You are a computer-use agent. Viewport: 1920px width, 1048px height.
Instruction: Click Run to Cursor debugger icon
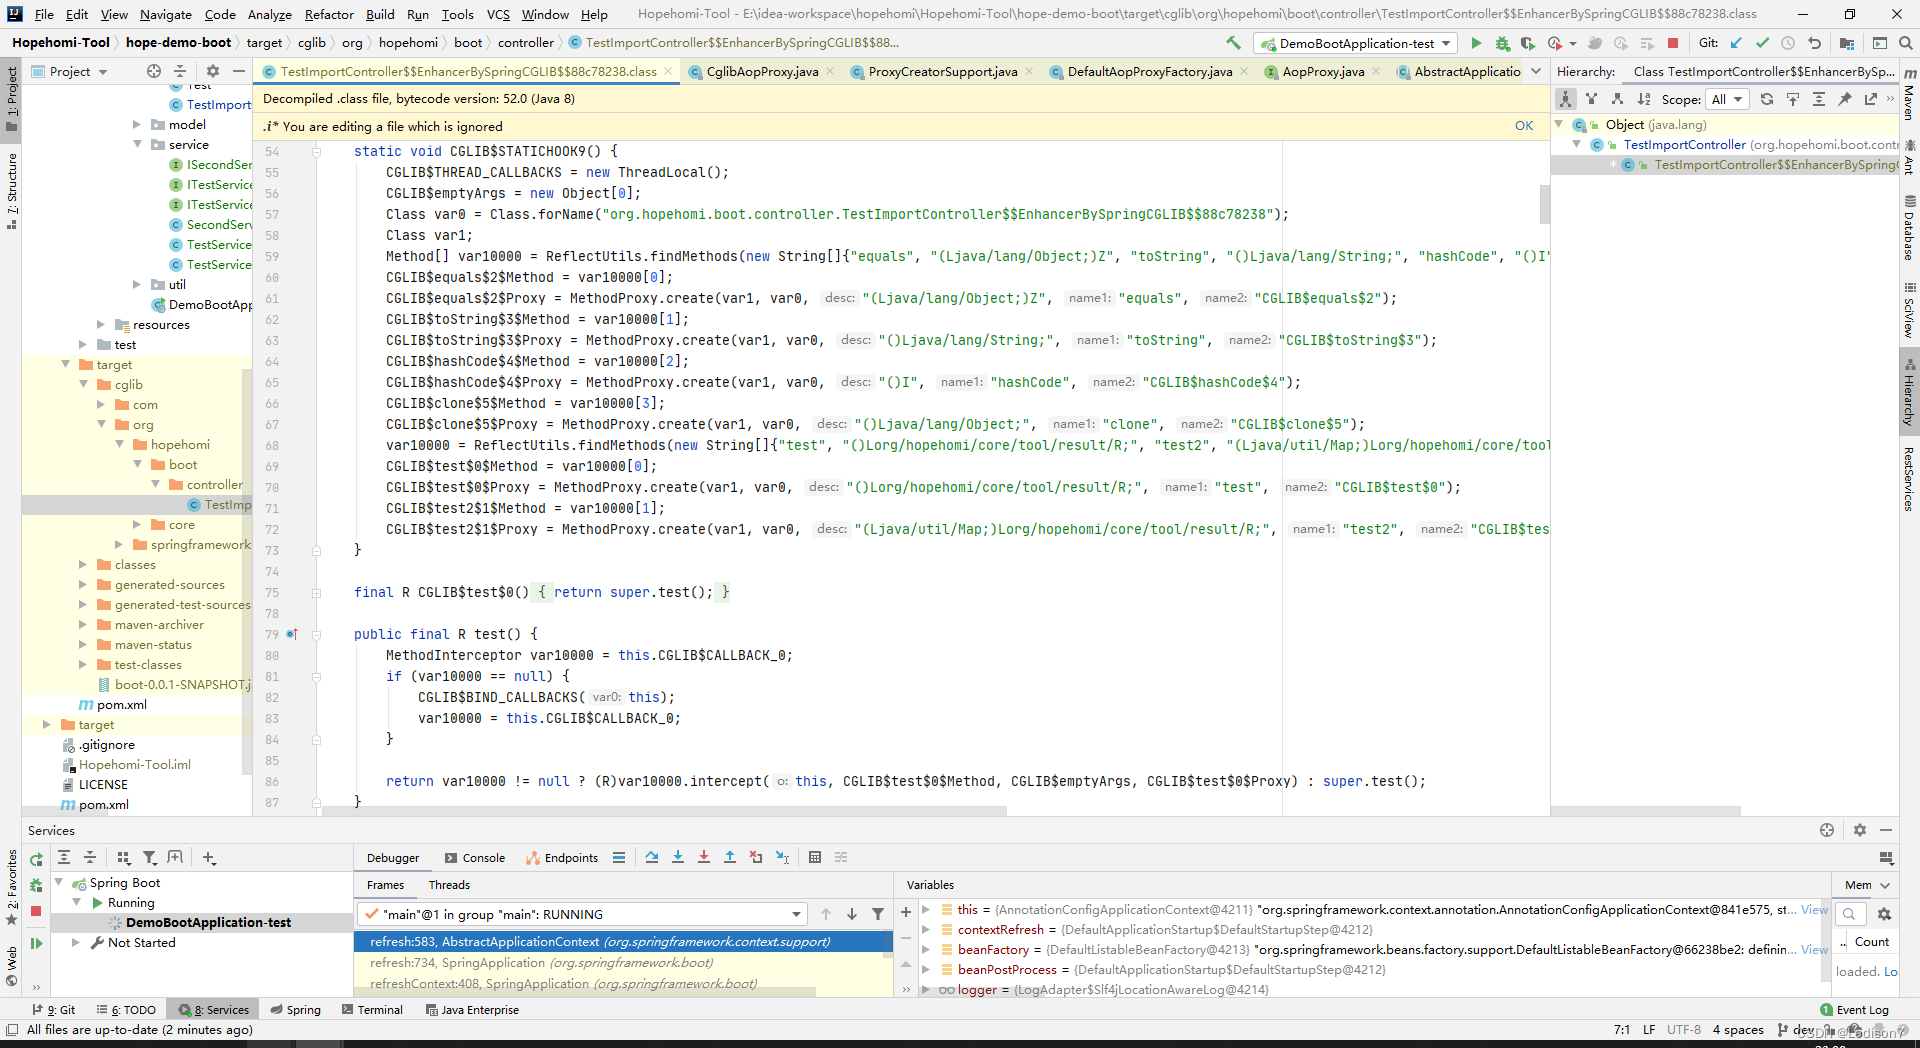pyautogui.click(x=782, y=857)
